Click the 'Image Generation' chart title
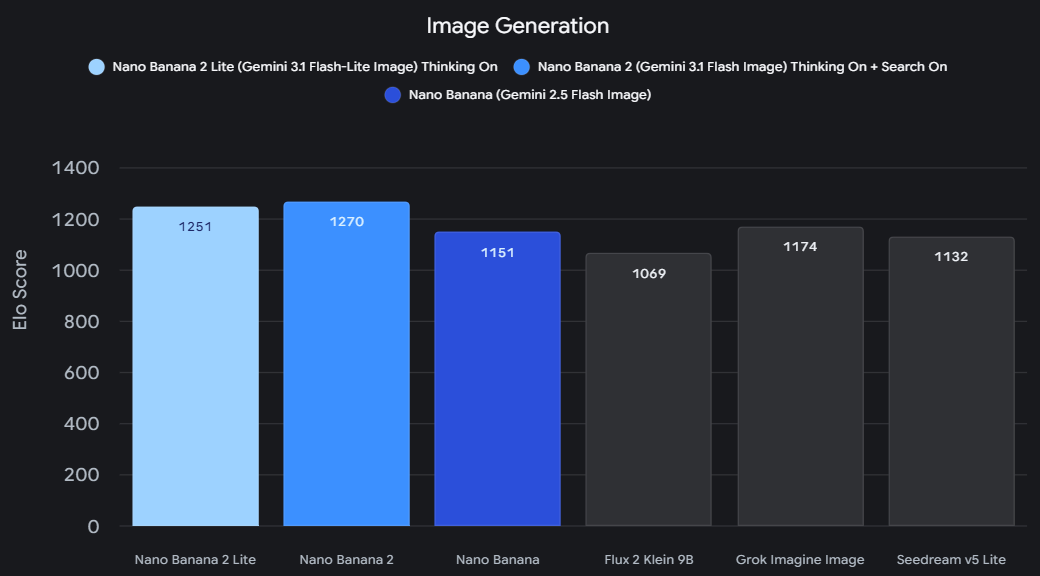This screenshot has height=576, width=1040. point(517,26)
